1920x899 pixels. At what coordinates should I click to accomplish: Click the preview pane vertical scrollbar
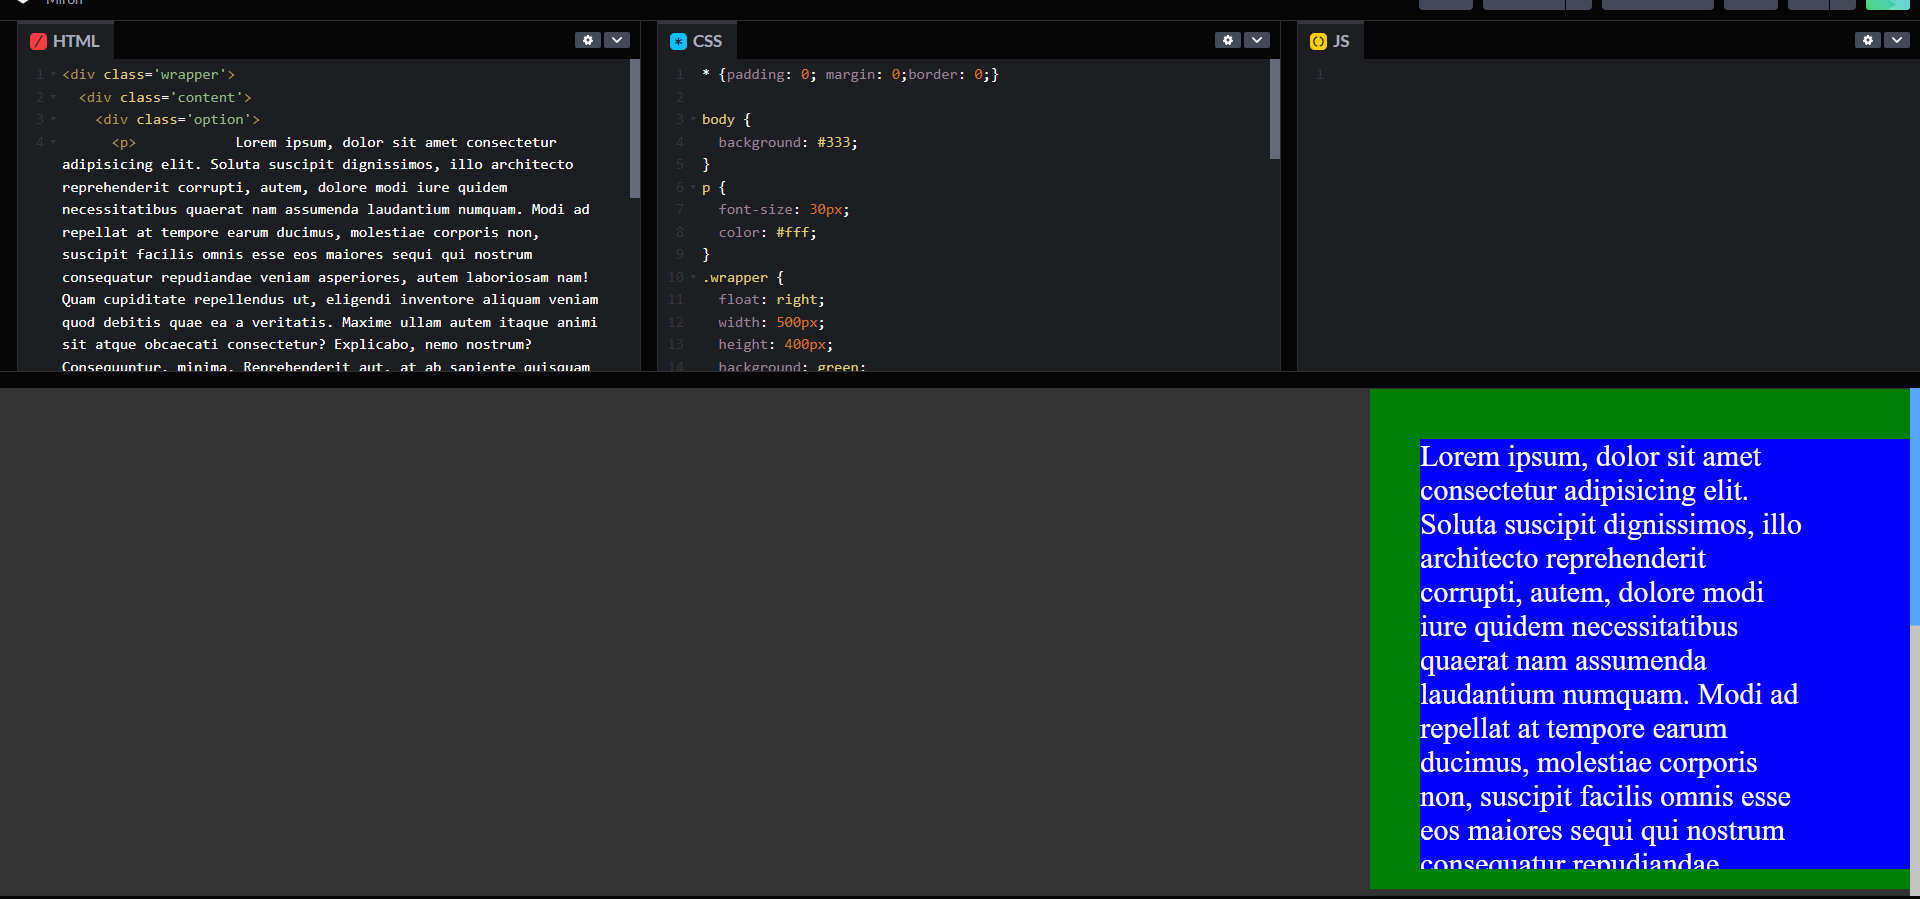click(1915, 506)
